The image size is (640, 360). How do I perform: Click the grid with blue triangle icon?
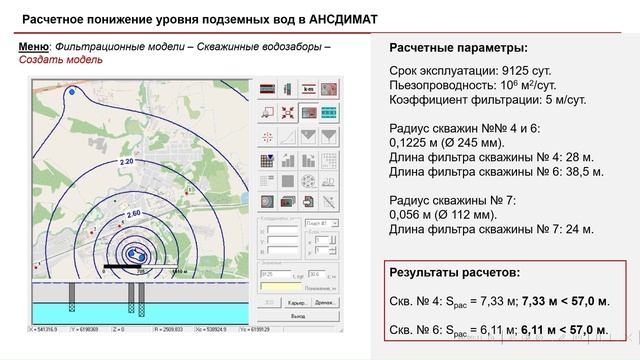pyautogui.click(x=267, y=160)
